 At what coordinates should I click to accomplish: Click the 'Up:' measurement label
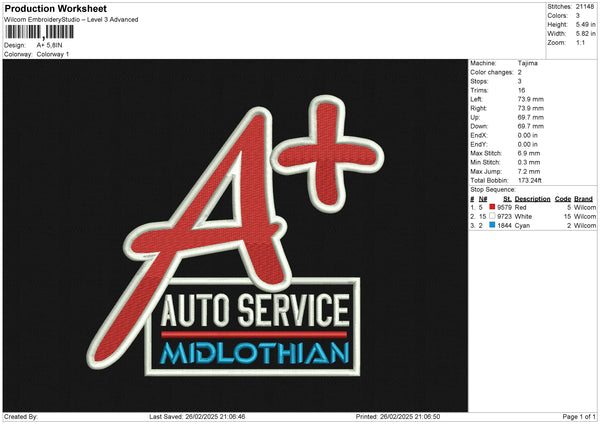(x=475, y=117)
